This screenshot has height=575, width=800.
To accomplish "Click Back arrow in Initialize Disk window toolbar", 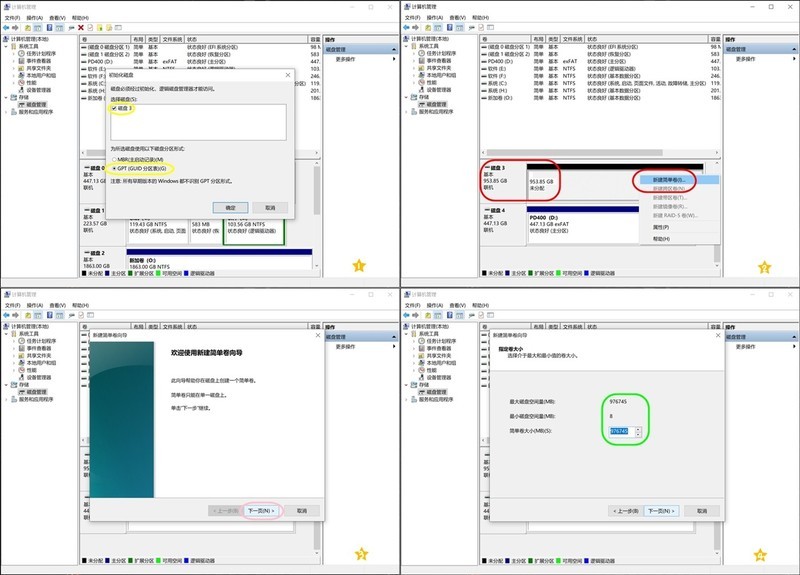I will [6, 28].
